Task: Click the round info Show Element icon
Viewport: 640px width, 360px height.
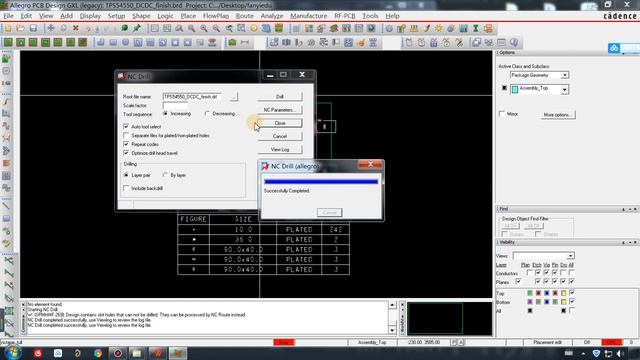Action: 389,29
